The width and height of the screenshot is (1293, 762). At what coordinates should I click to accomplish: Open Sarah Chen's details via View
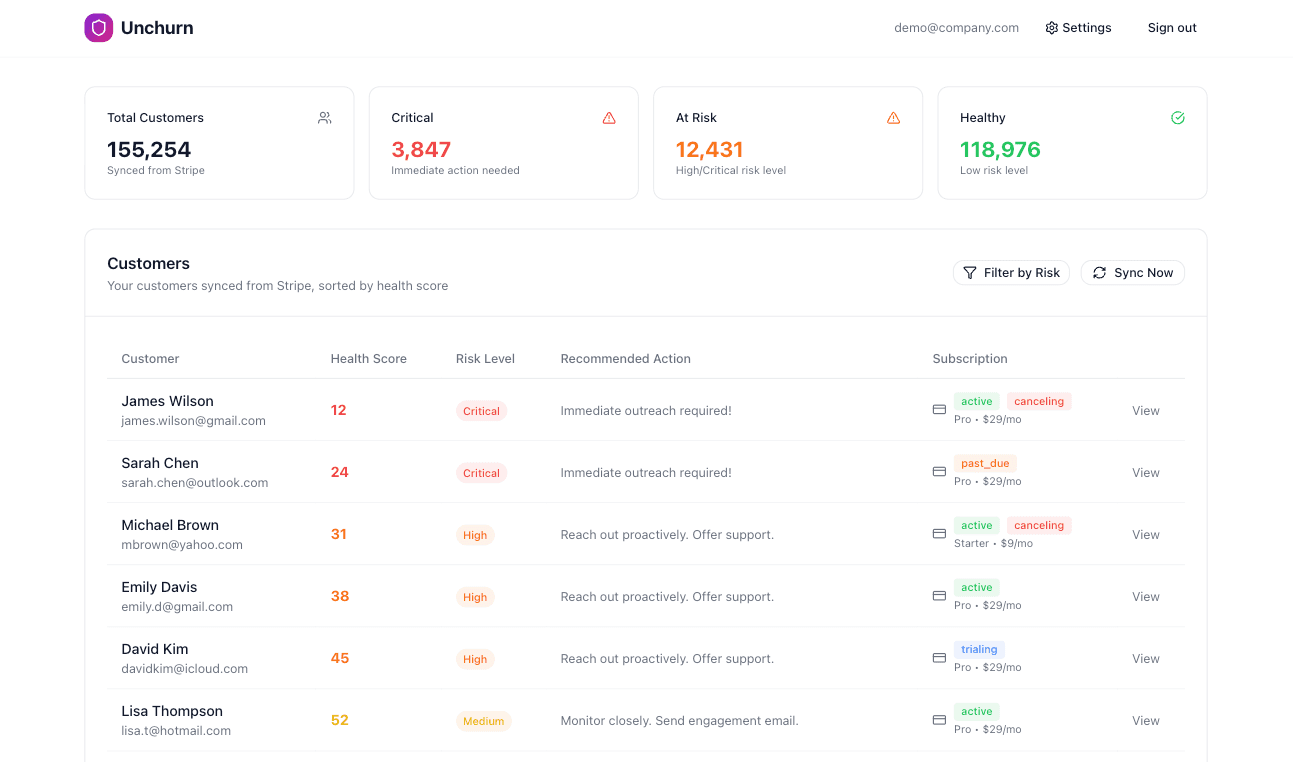1145,472
